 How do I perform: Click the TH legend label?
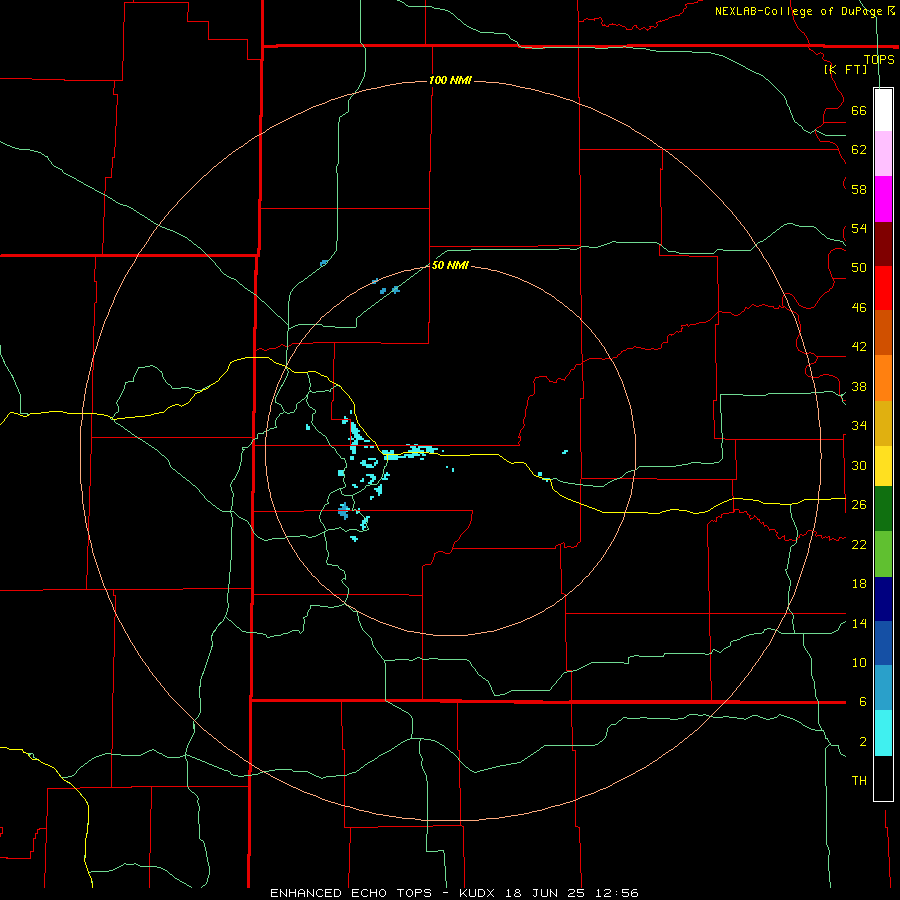point(859,781)
